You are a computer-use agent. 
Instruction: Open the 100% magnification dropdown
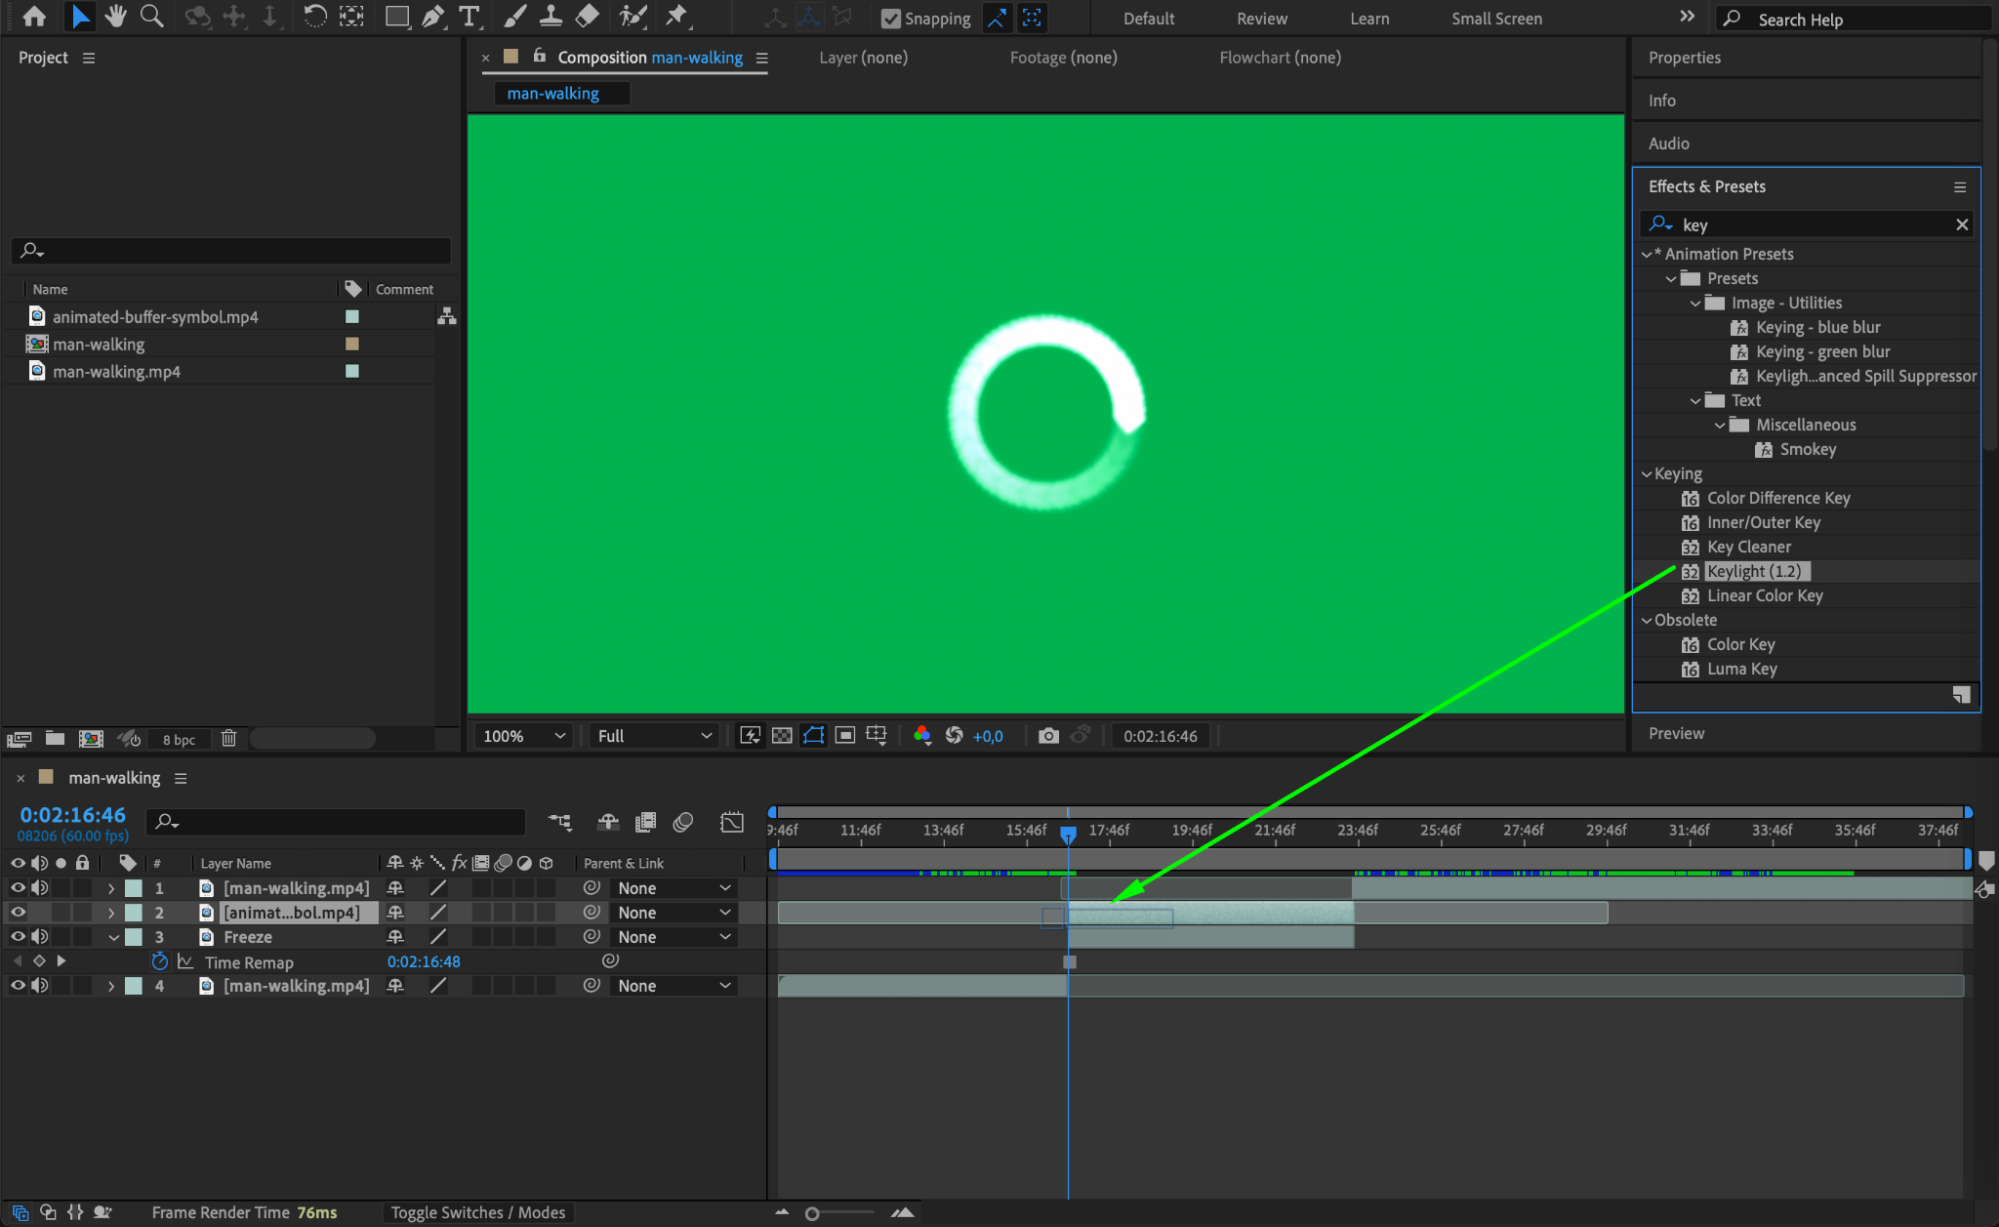524,736
